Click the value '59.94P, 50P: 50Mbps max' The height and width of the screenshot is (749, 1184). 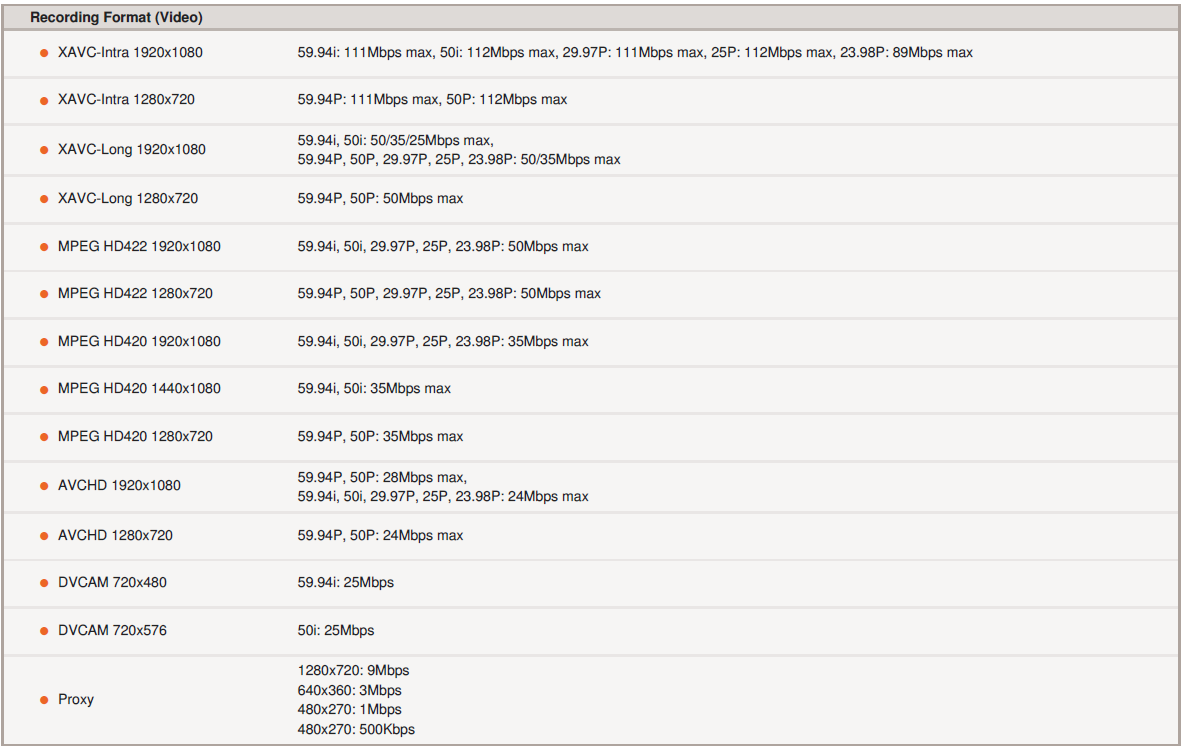tap(381, 199)
